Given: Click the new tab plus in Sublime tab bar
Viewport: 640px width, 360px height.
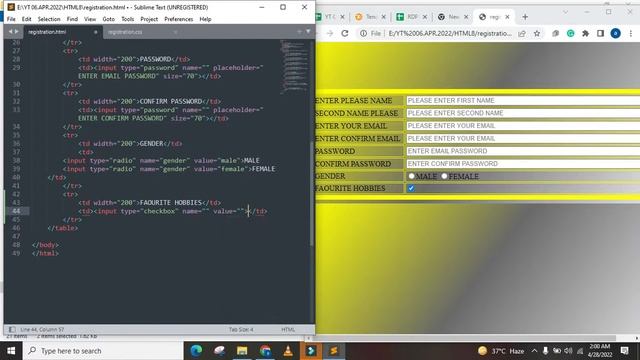Looking at the screenshot, I should pyautogui.click(x=299, y=31).
